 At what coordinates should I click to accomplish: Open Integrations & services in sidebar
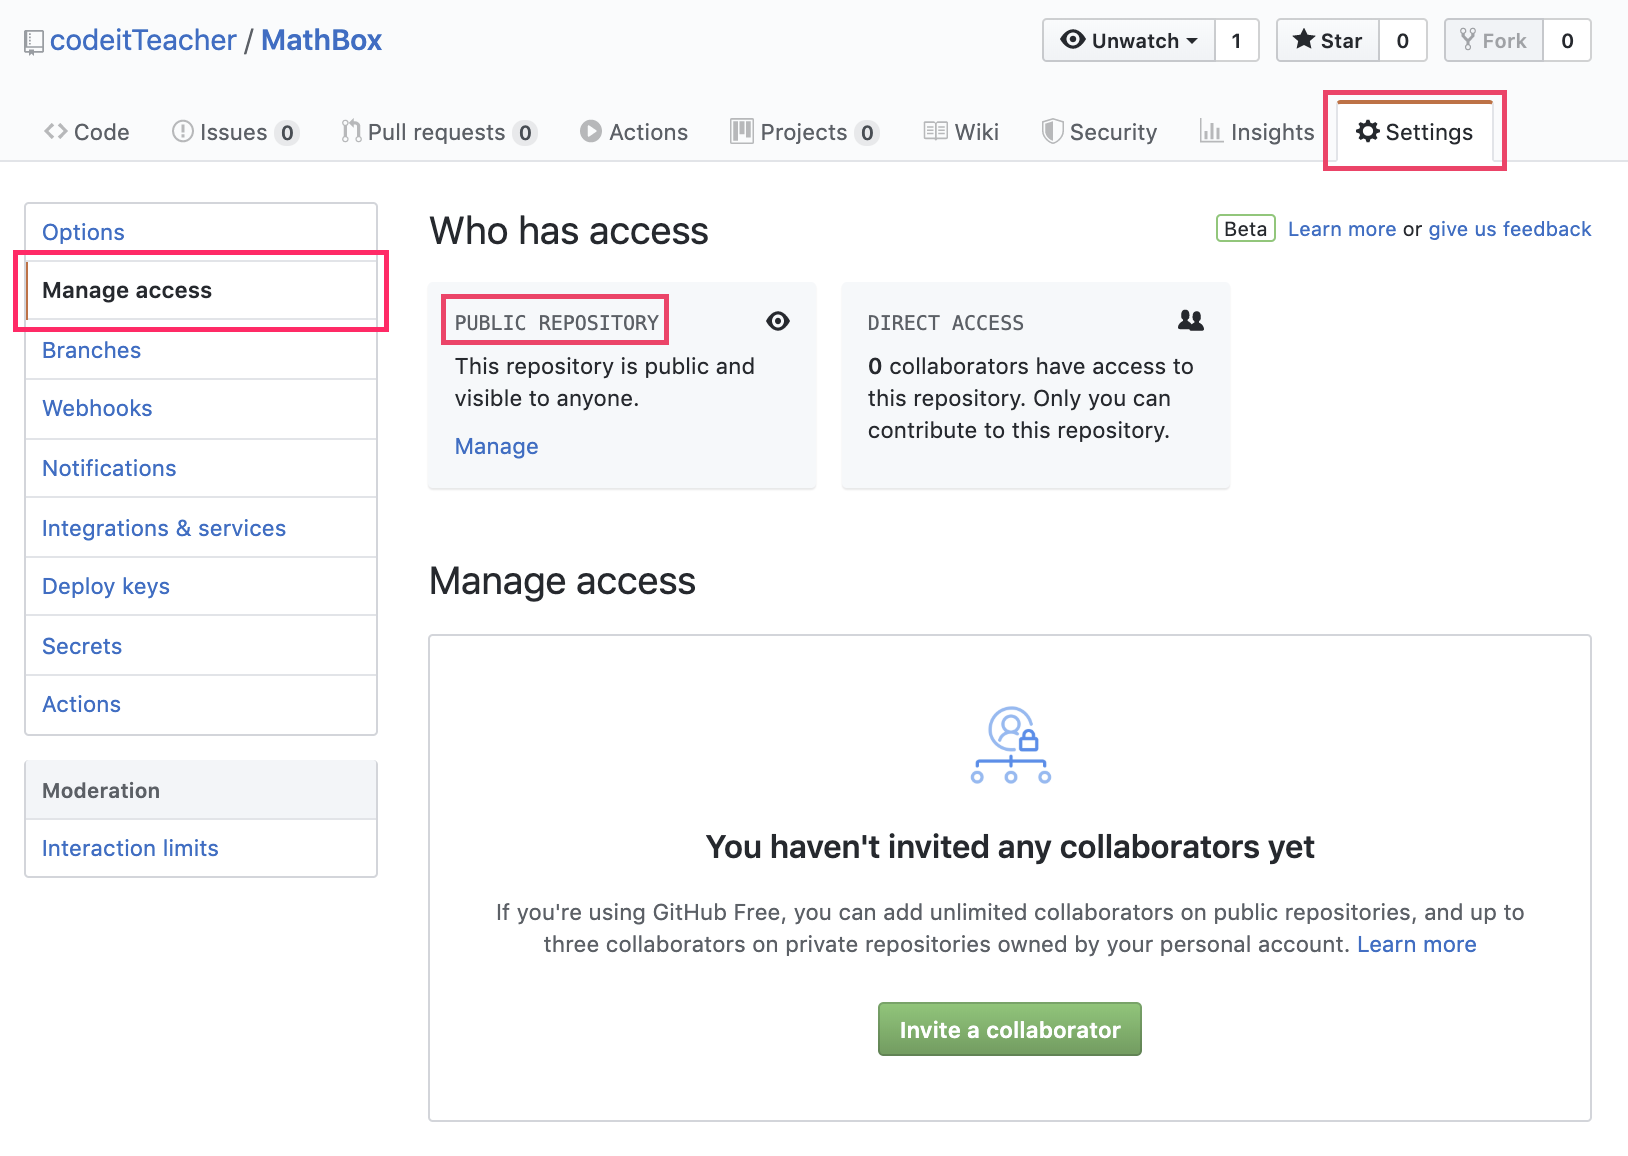tap(201, 528)
